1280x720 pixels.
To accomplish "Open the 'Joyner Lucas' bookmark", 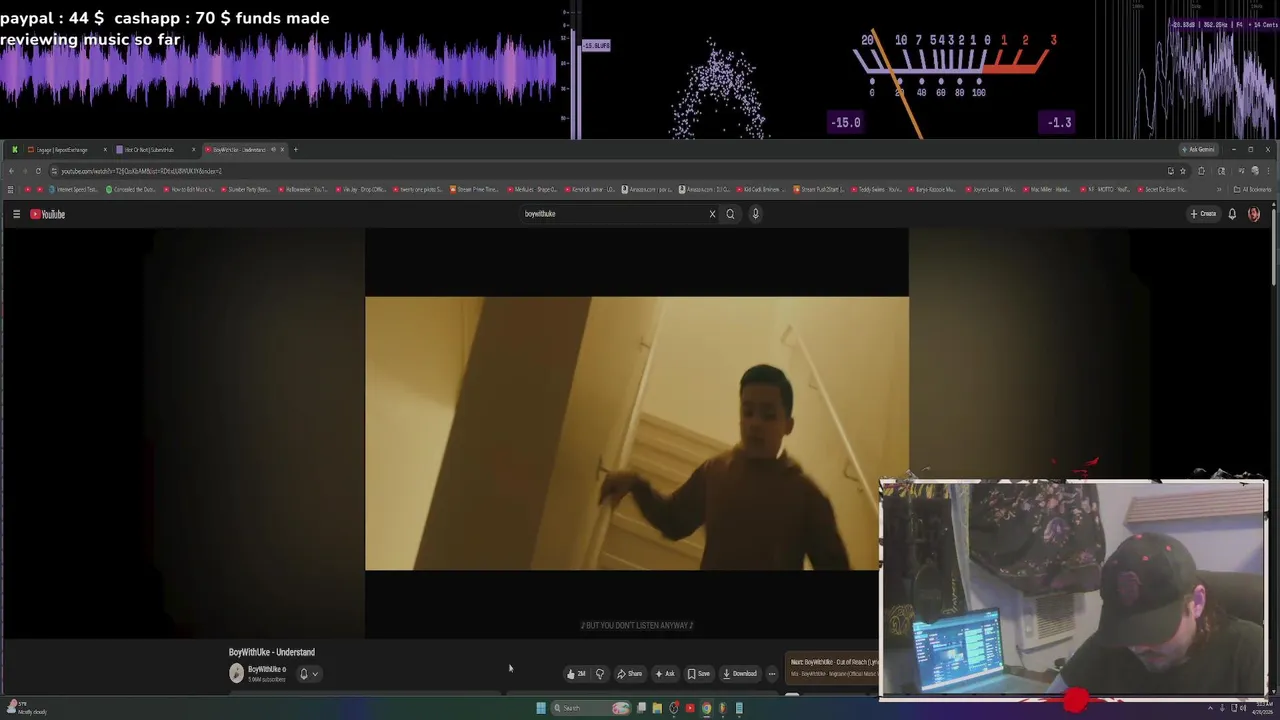I will (x=992, y=189).
